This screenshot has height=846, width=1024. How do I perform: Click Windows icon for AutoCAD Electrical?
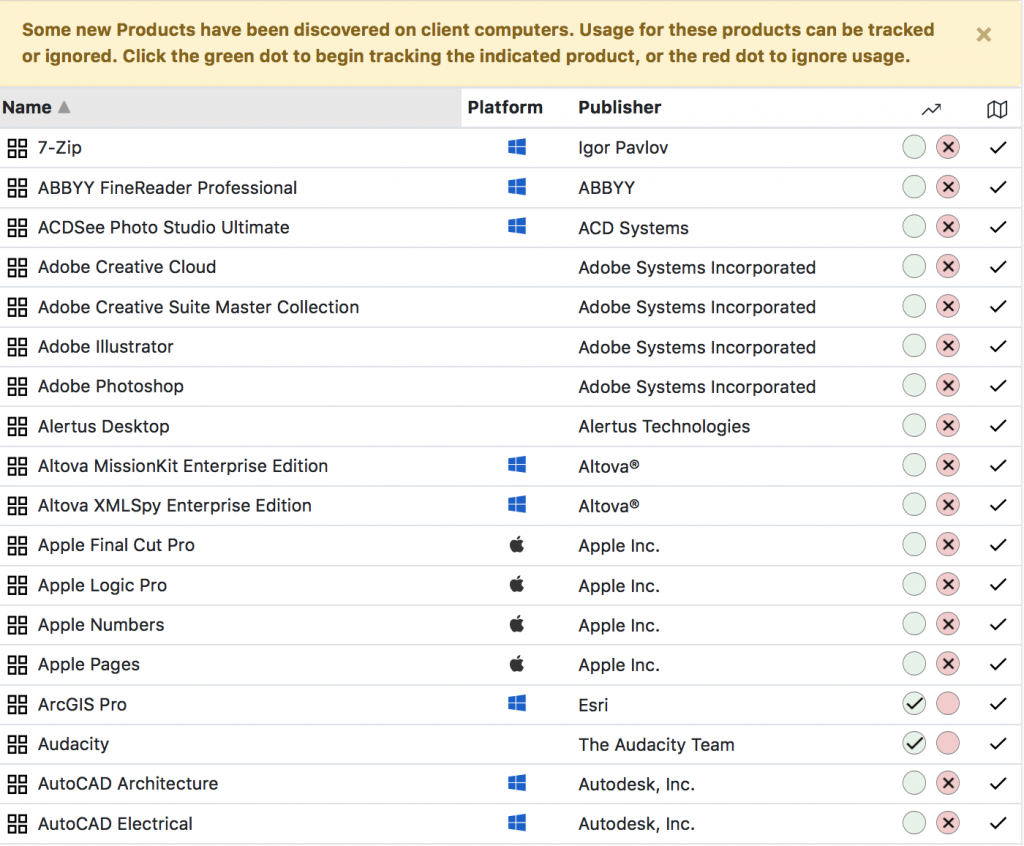pyautogui.click(x=517, y=822)
